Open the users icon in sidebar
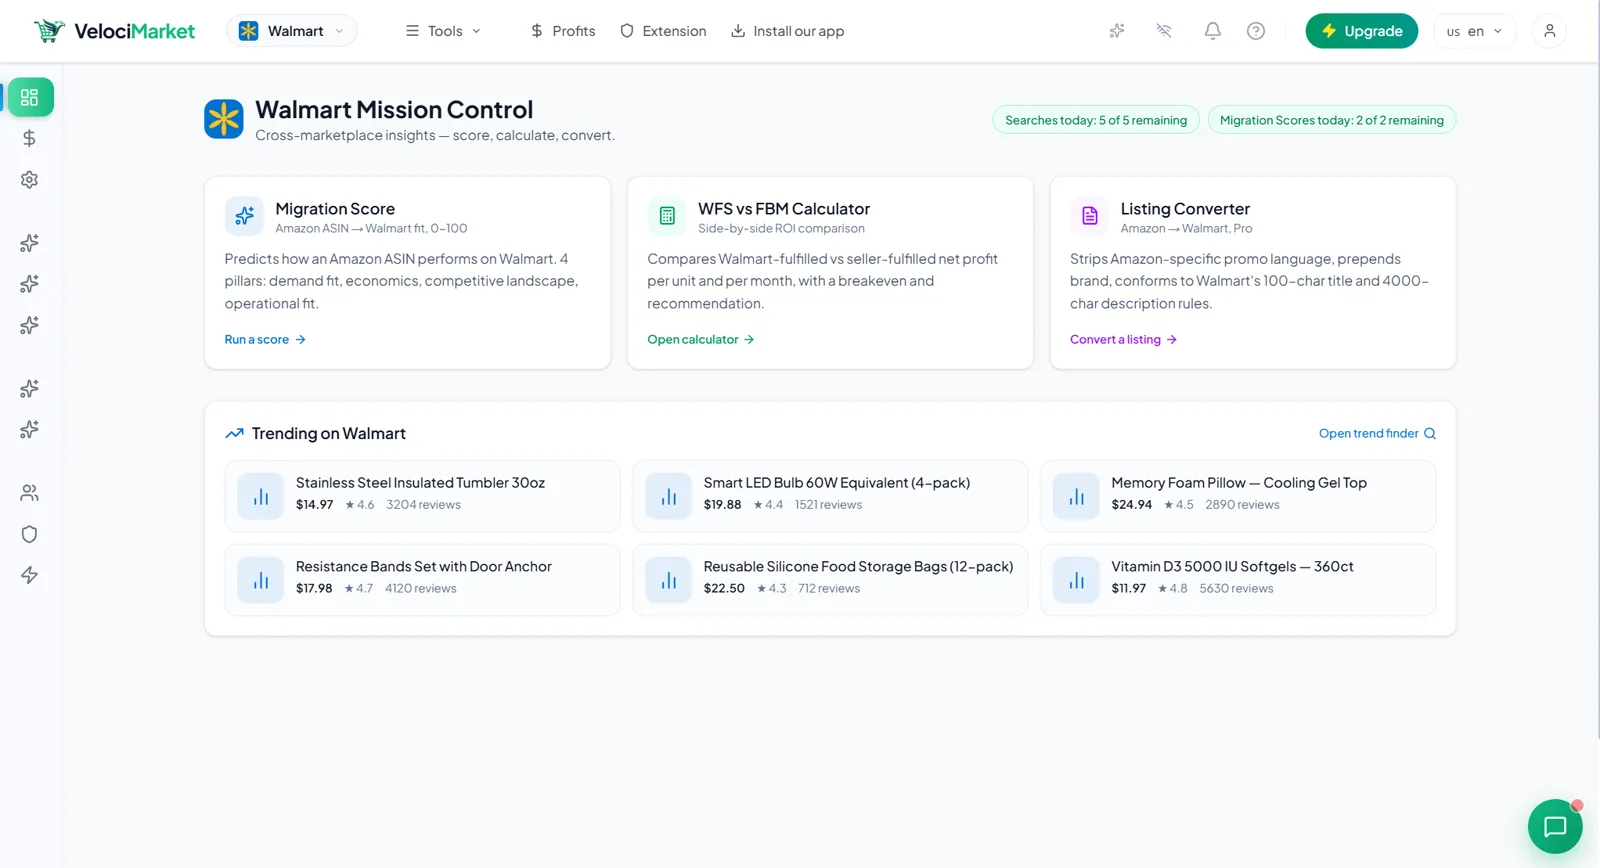Screen dimensions: 1600x868 [x=30, y=493]
